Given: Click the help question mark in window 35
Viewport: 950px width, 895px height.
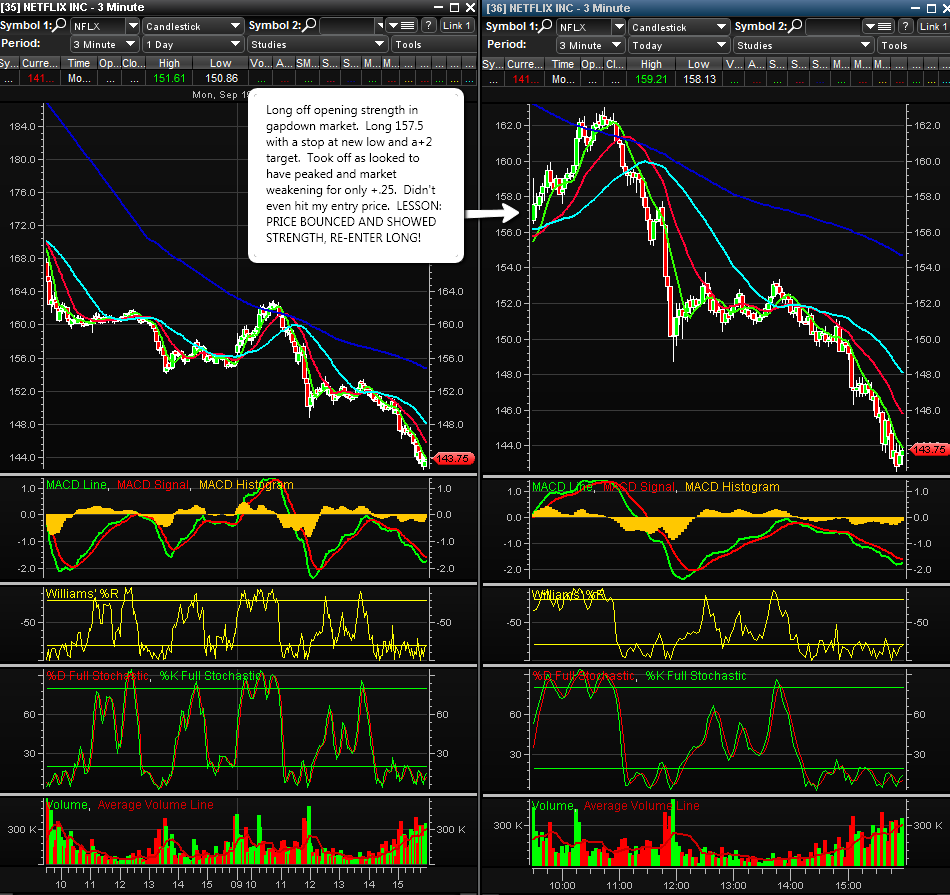Looking at the screenshot, I should (428, 25).
